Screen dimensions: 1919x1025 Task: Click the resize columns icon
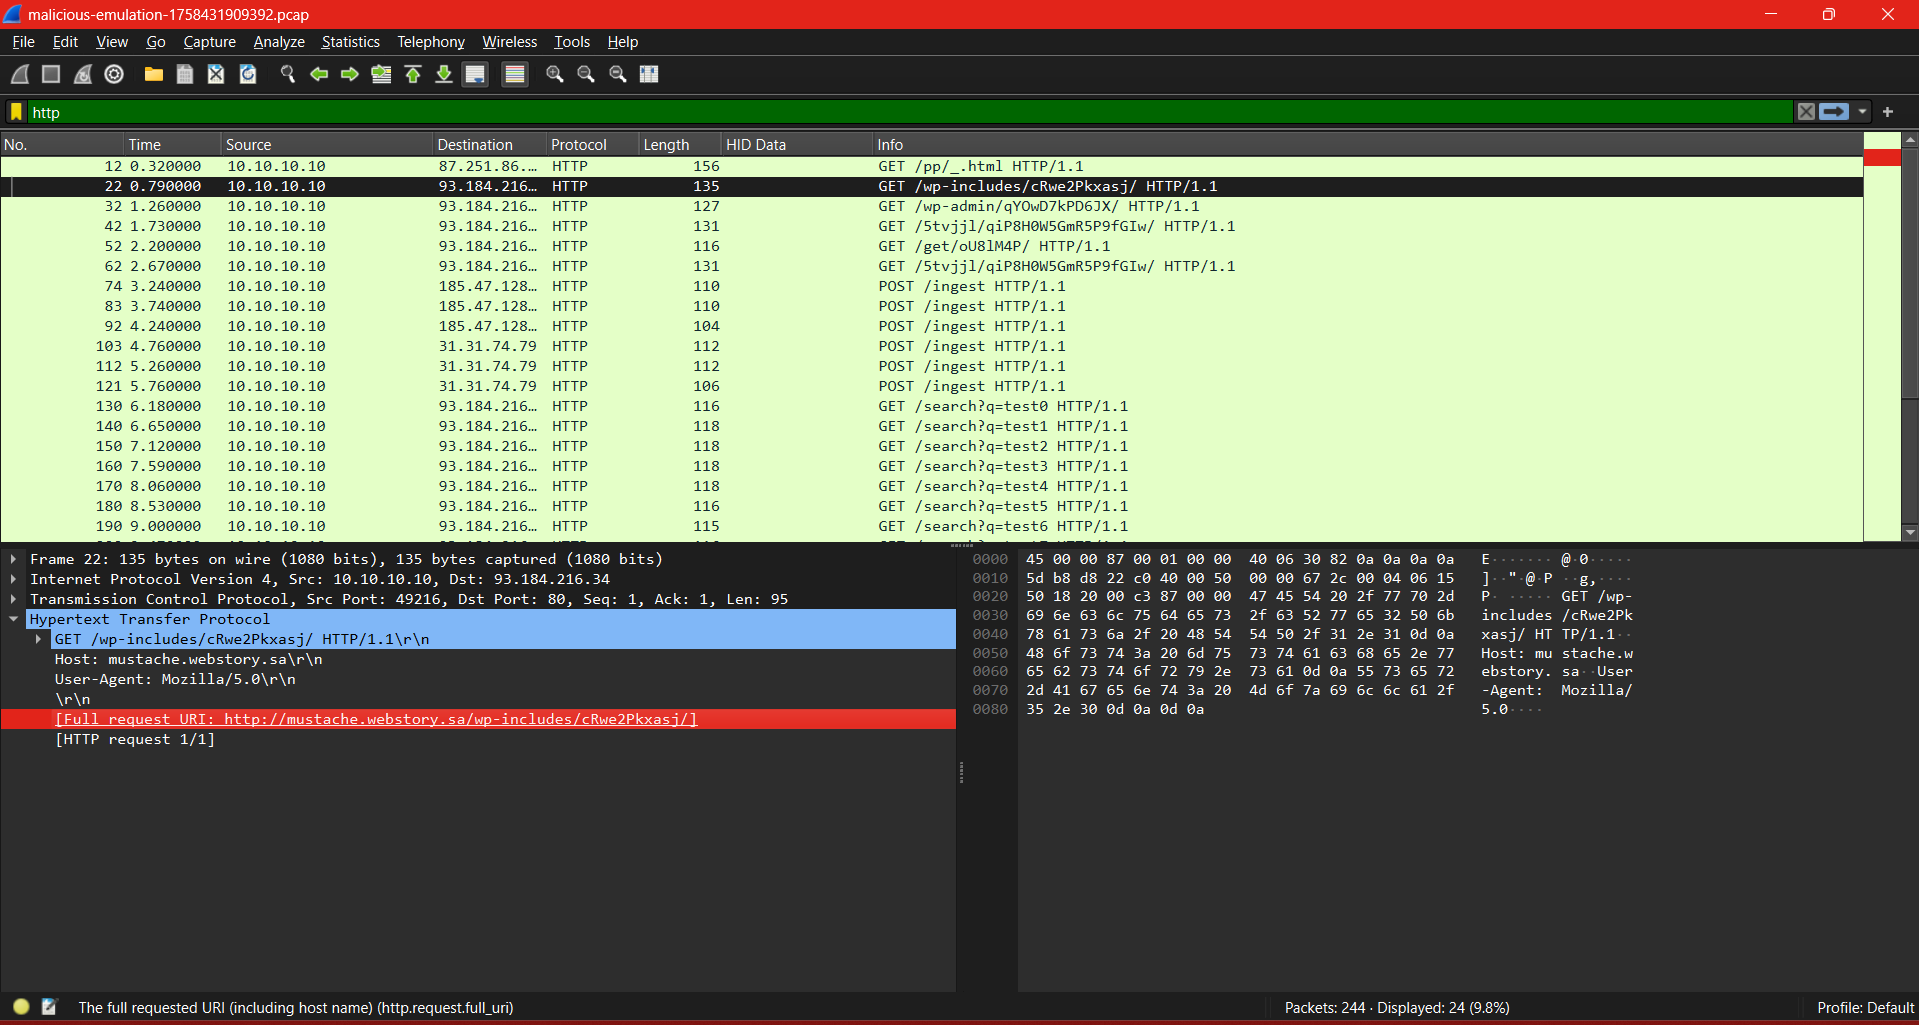point(649,74)
